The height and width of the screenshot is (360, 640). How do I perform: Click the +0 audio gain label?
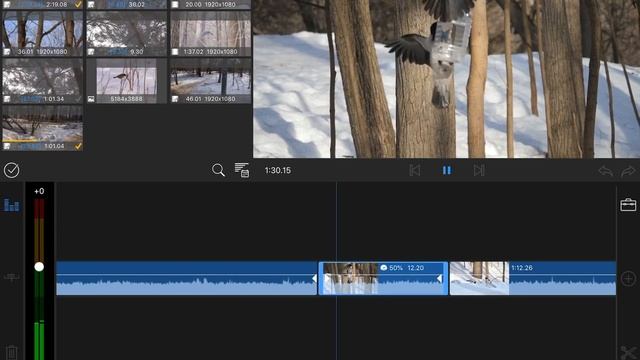coord(39,191)
